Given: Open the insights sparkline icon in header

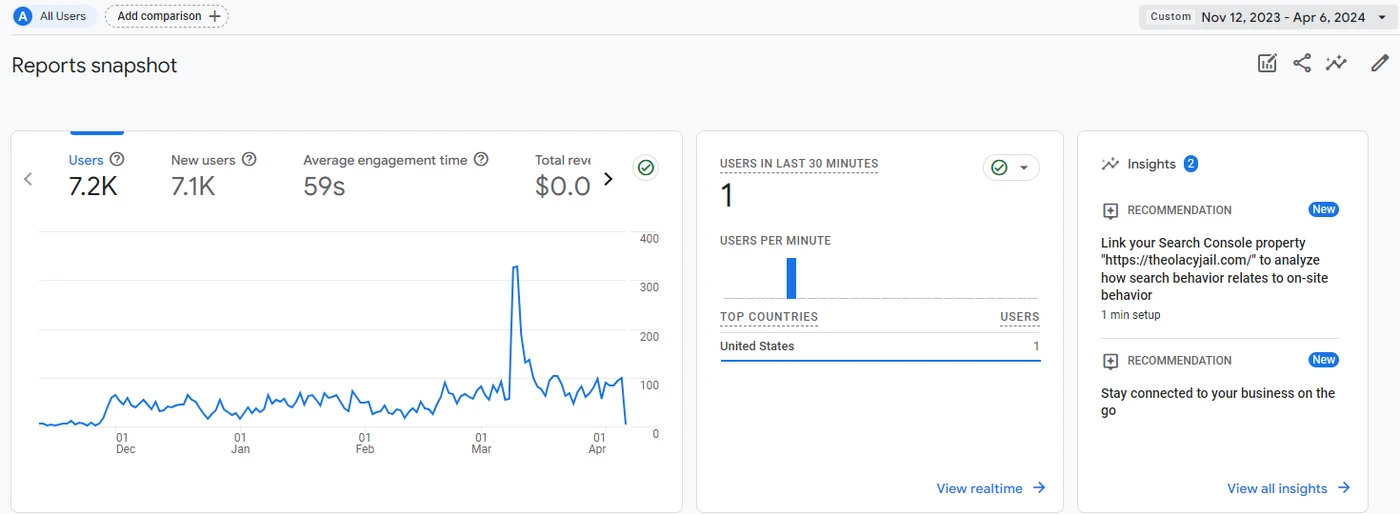Looking at the screenshot, I should point(1336,64).
